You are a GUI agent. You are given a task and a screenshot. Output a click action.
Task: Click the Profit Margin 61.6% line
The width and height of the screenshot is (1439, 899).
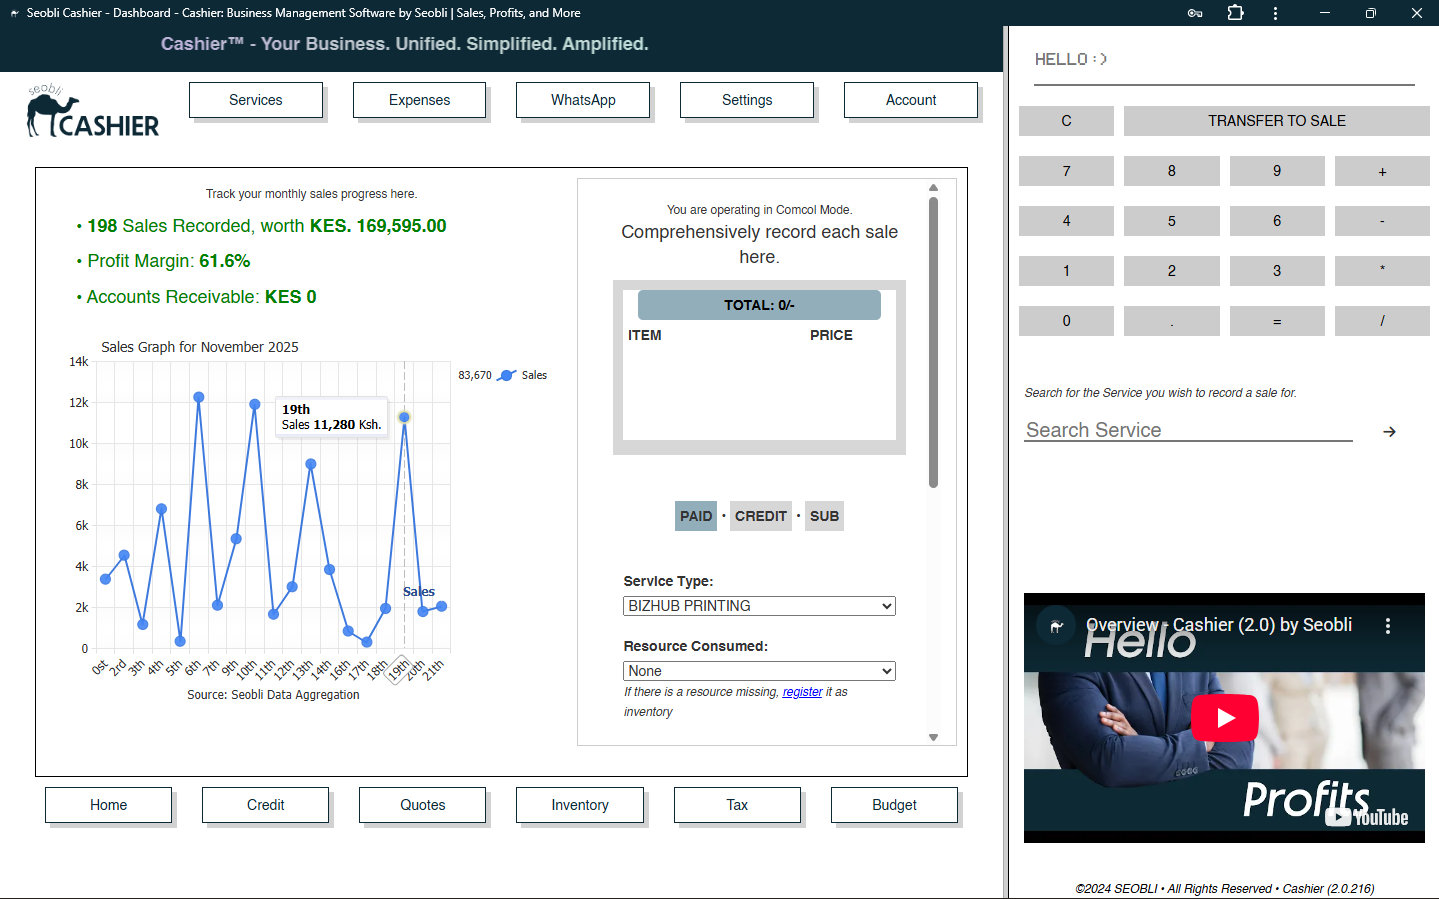pyautogui.click(x=164, y=261)
